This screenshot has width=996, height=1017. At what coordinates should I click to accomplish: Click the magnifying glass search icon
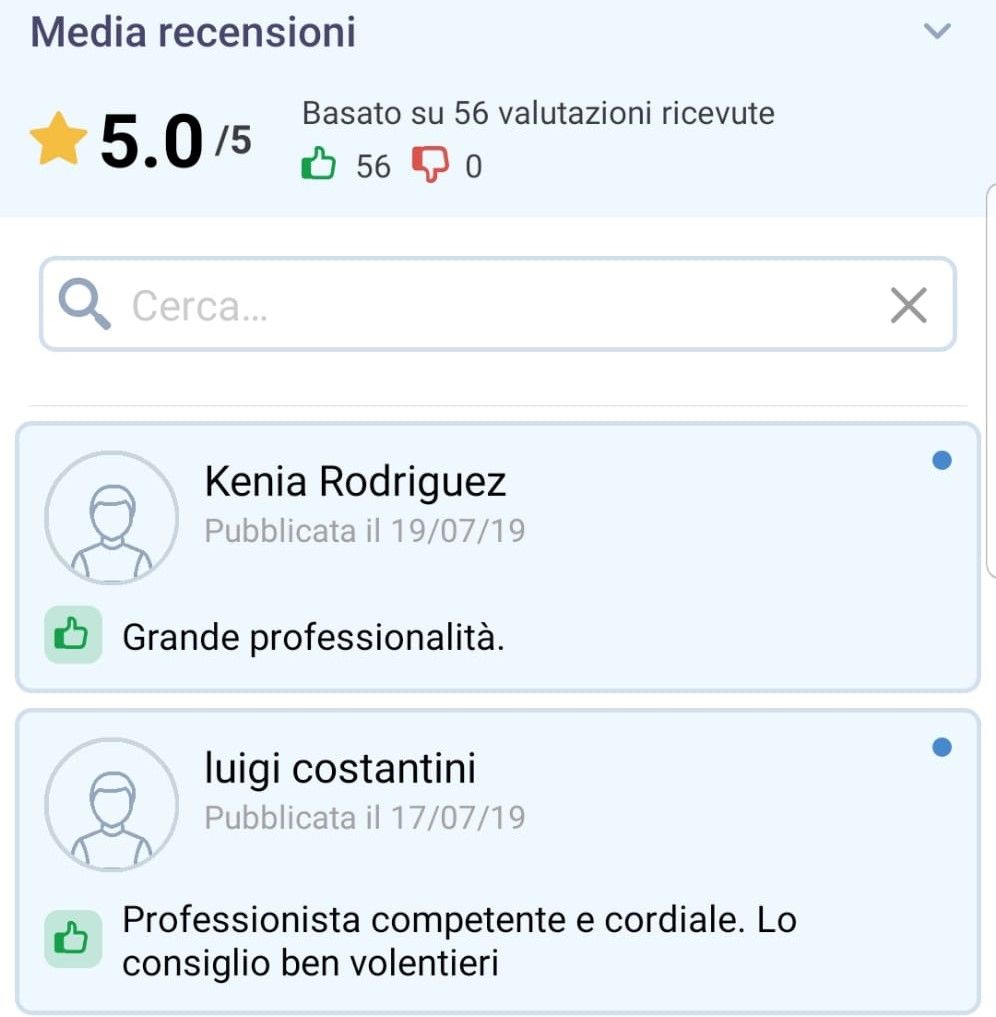click(x=84, y=305)
